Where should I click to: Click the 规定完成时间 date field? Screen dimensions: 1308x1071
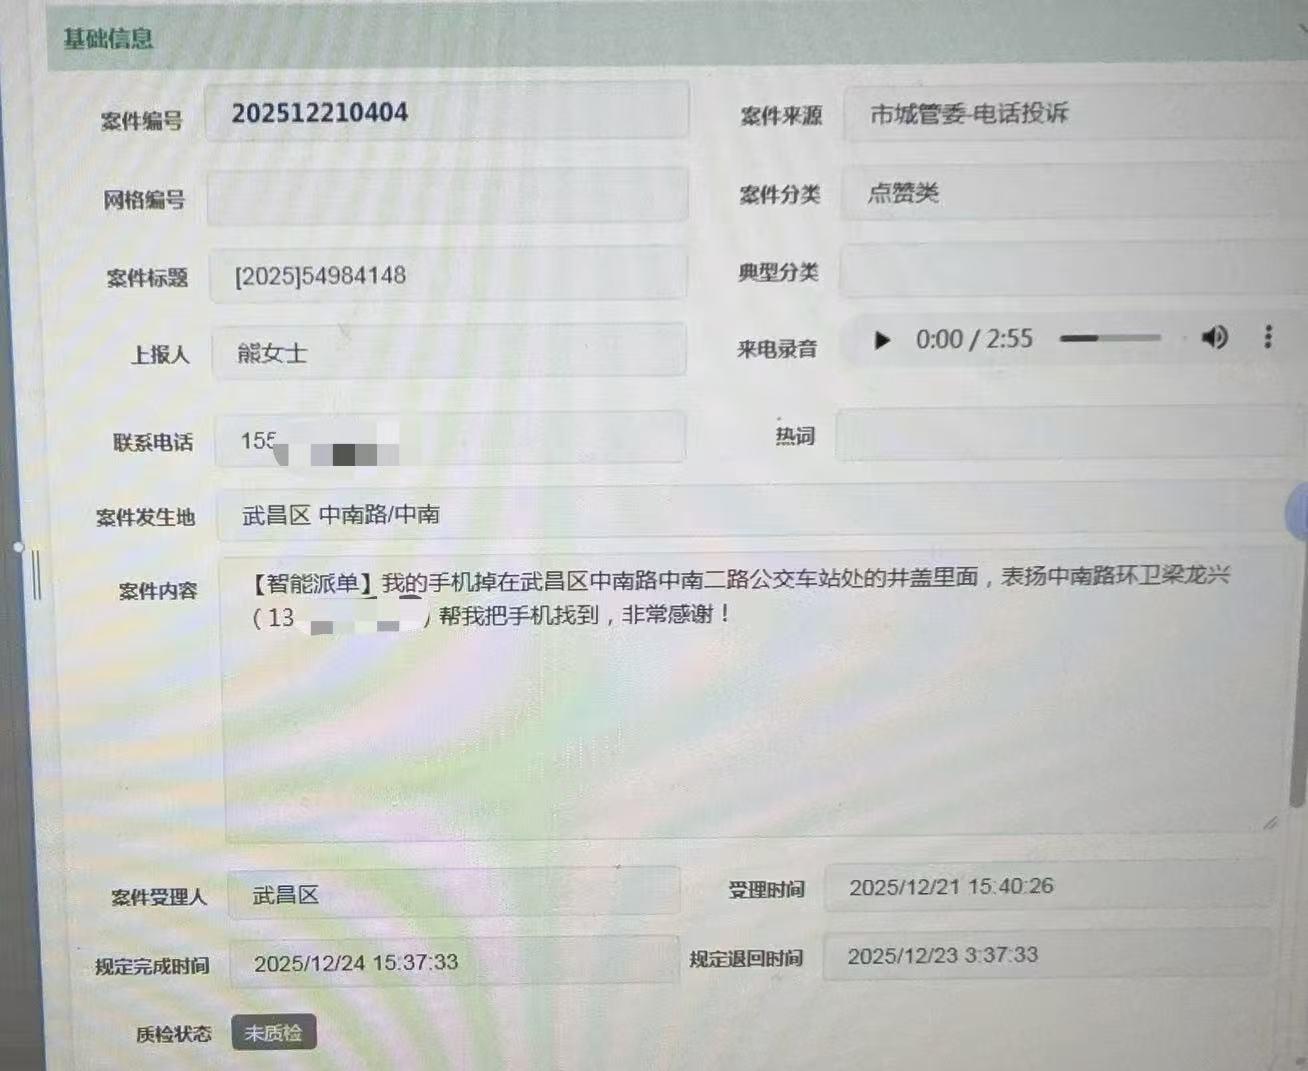click(452, 963)
